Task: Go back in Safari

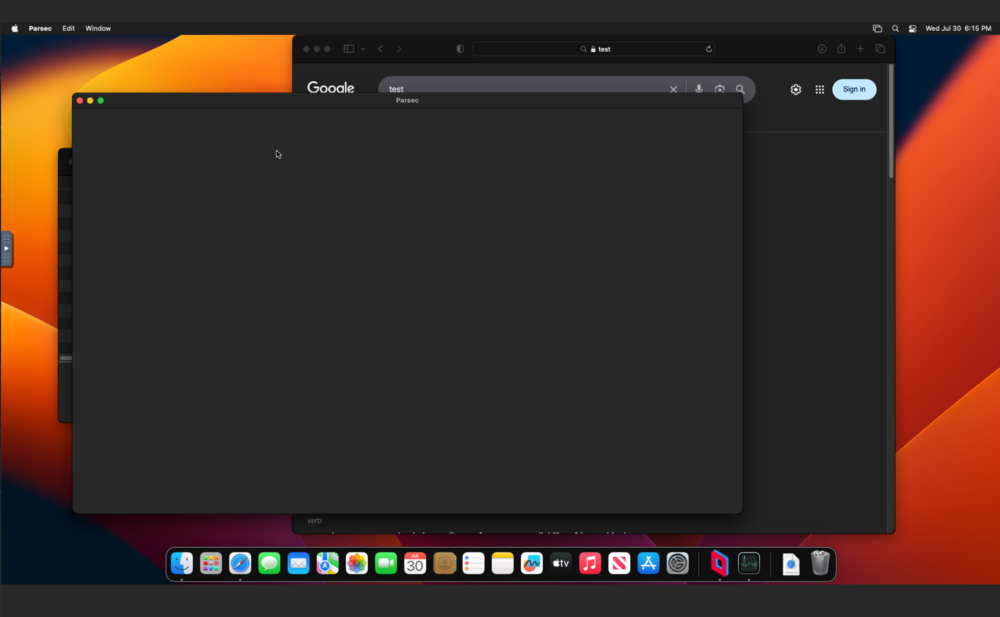Action: (381, 49)
